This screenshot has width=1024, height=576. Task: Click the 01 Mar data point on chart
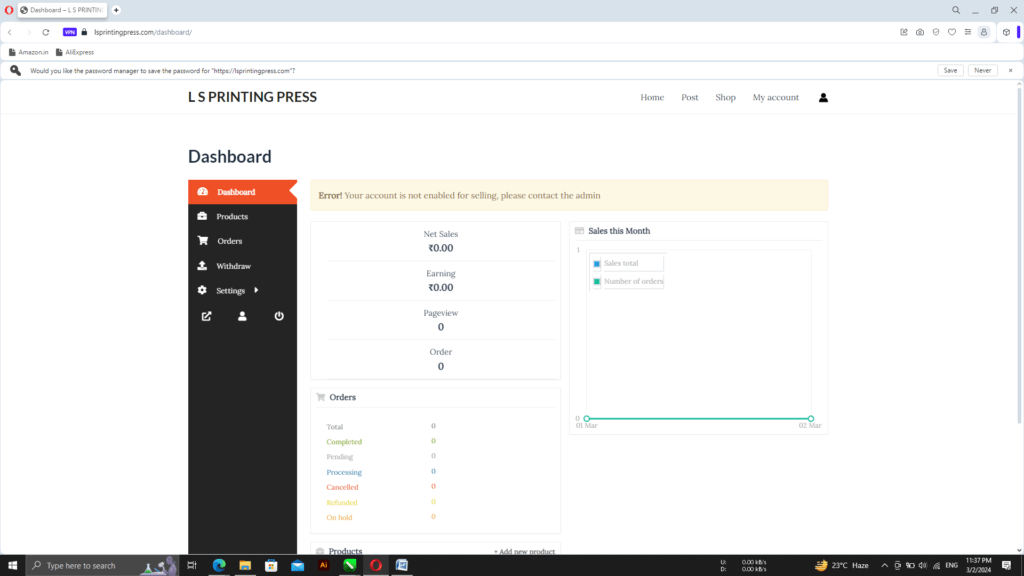(586, 419)
